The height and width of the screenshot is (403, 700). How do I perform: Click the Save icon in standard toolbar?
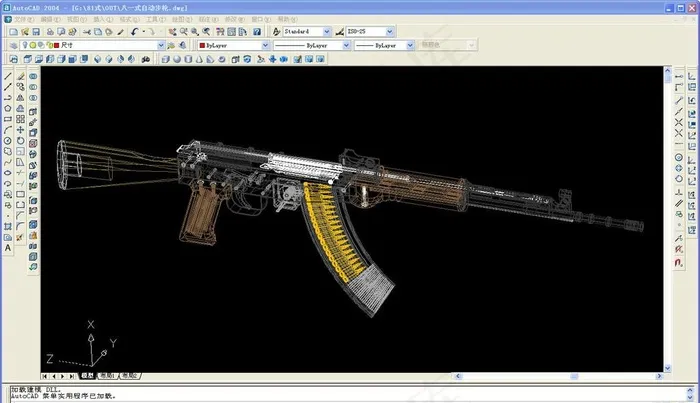[36, 32]
